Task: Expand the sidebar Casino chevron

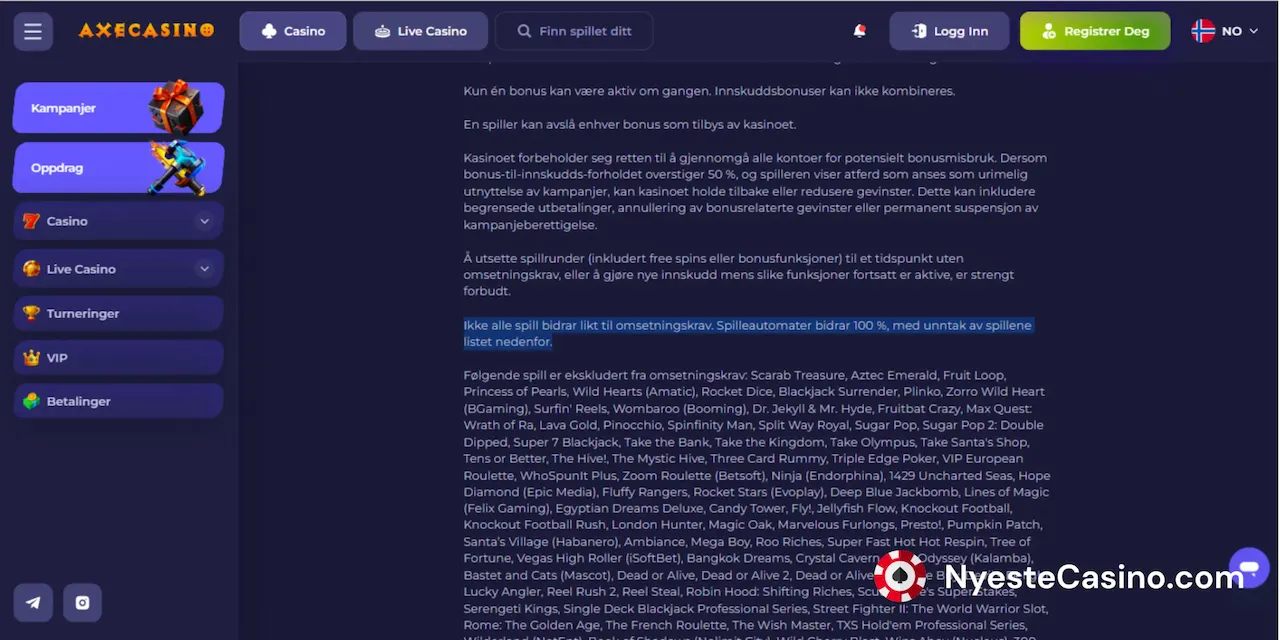Action: tap(204, 221)
